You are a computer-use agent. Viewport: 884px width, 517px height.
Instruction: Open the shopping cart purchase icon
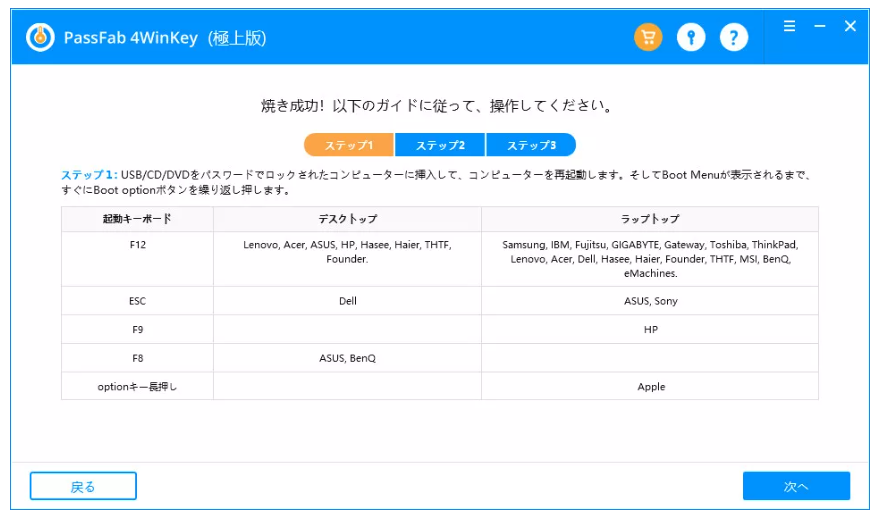coord(648,37)
